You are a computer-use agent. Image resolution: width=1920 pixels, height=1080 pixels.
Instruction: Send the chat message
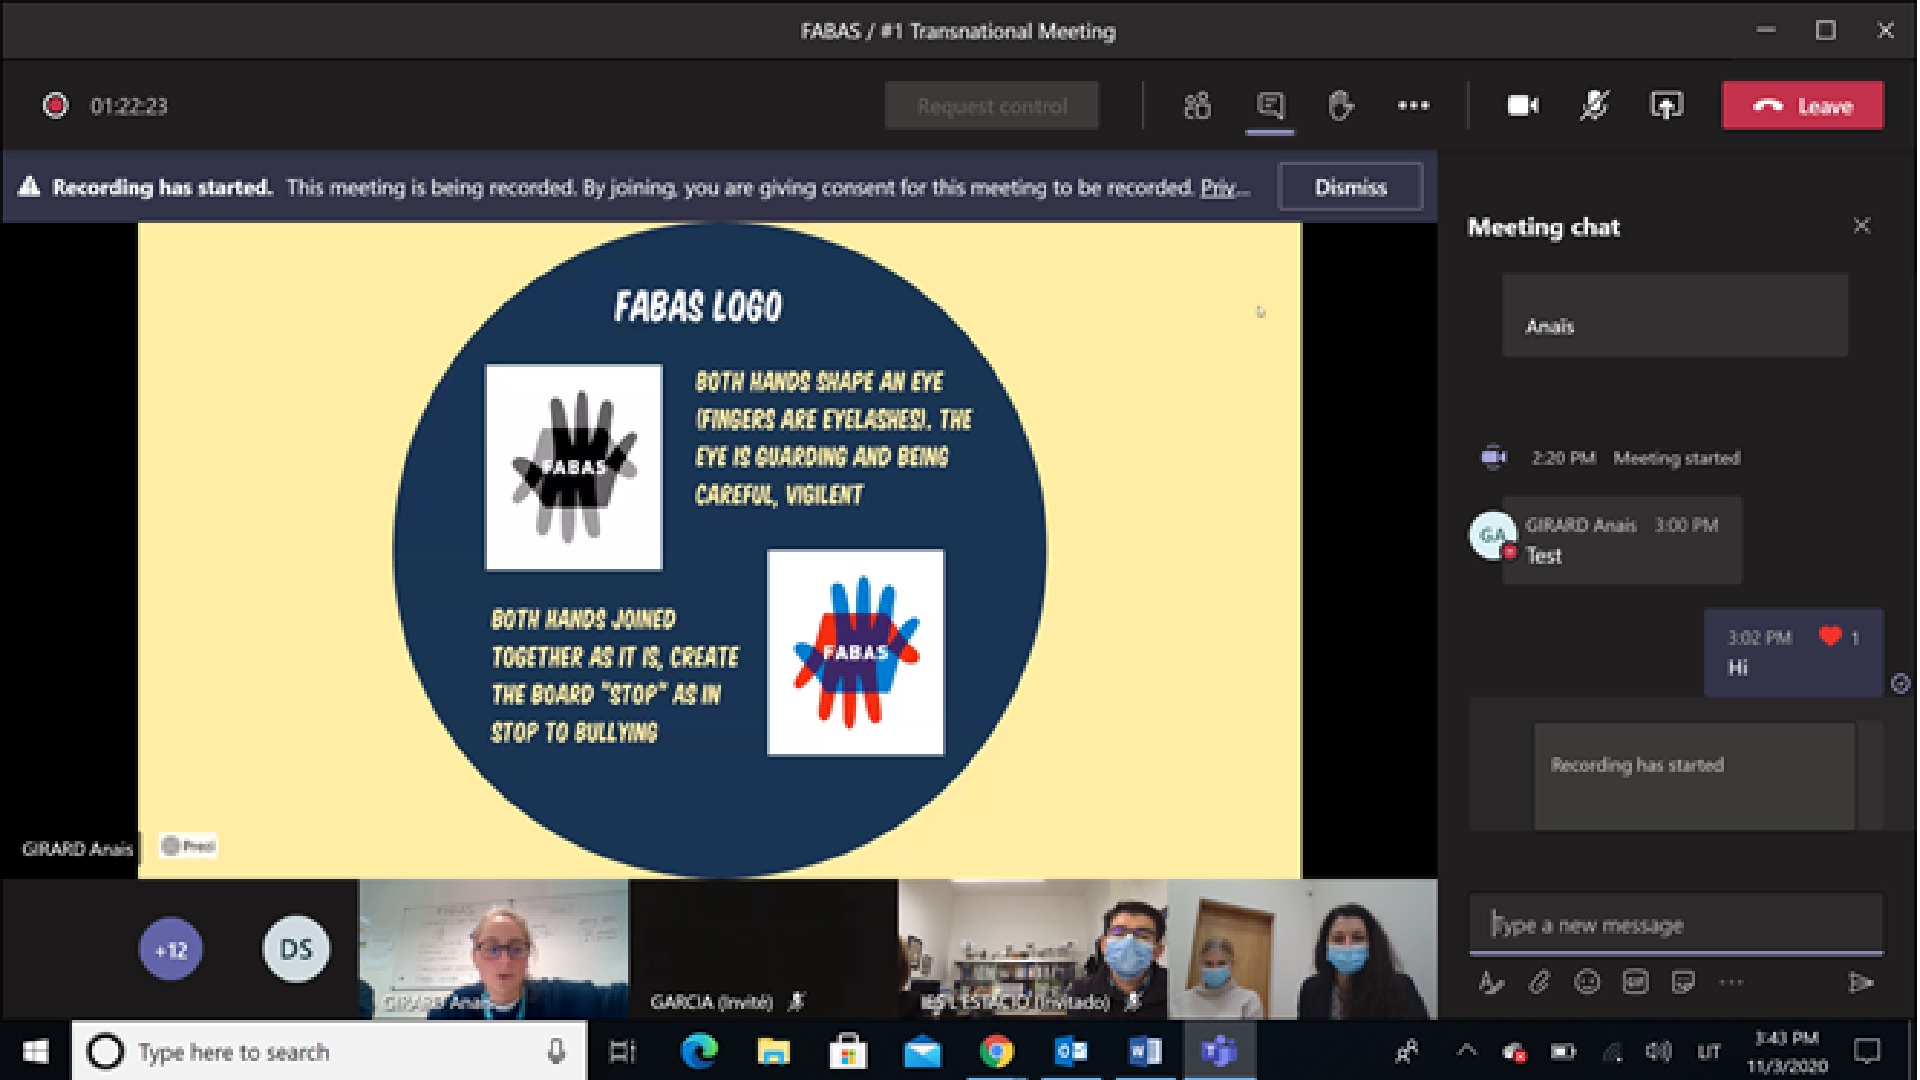(x=1860, y=982)
